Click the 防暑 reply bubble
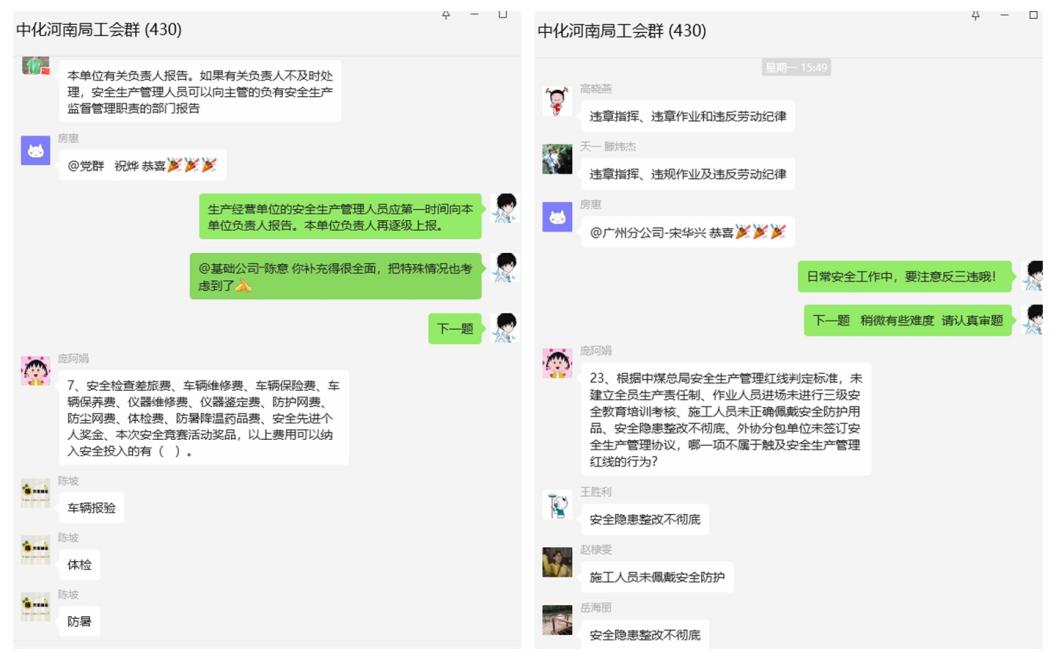This screenshot has height=660, width=1056. [x=79, y=622]
